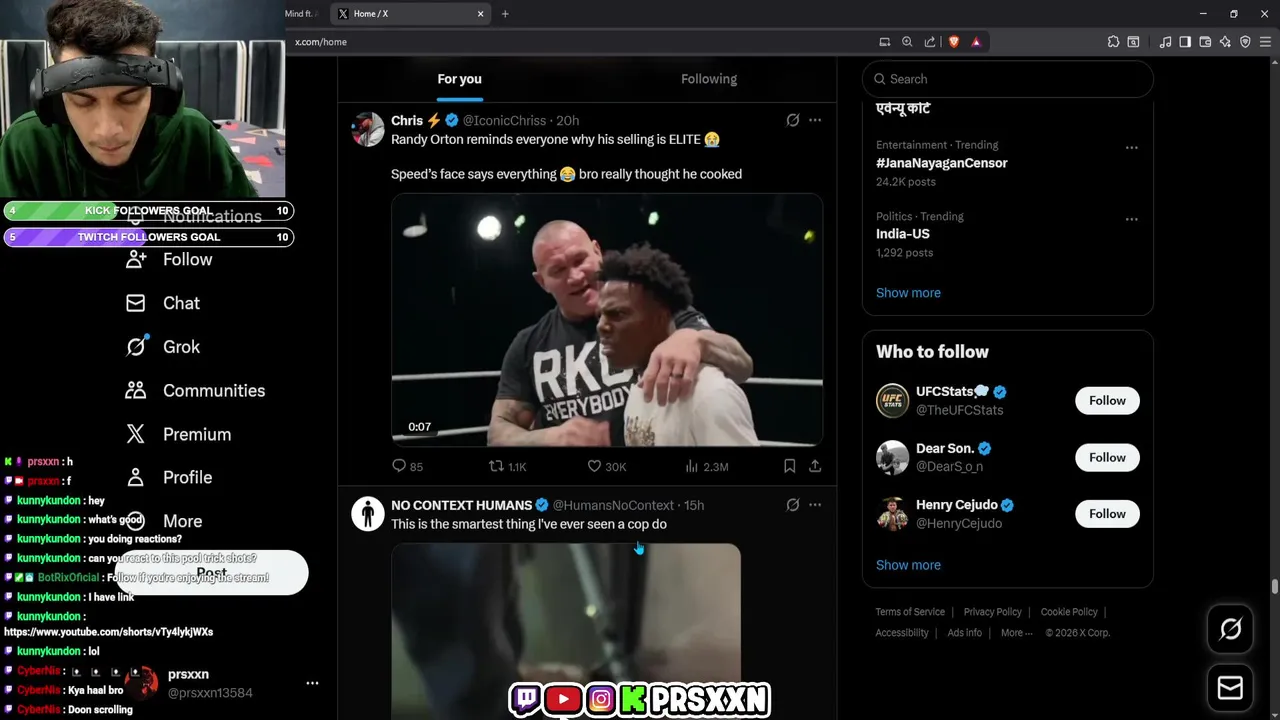Open Grok in X sidebar
Screen dimensions: 1280x720
pyautogui.click(x=162, y=347)
